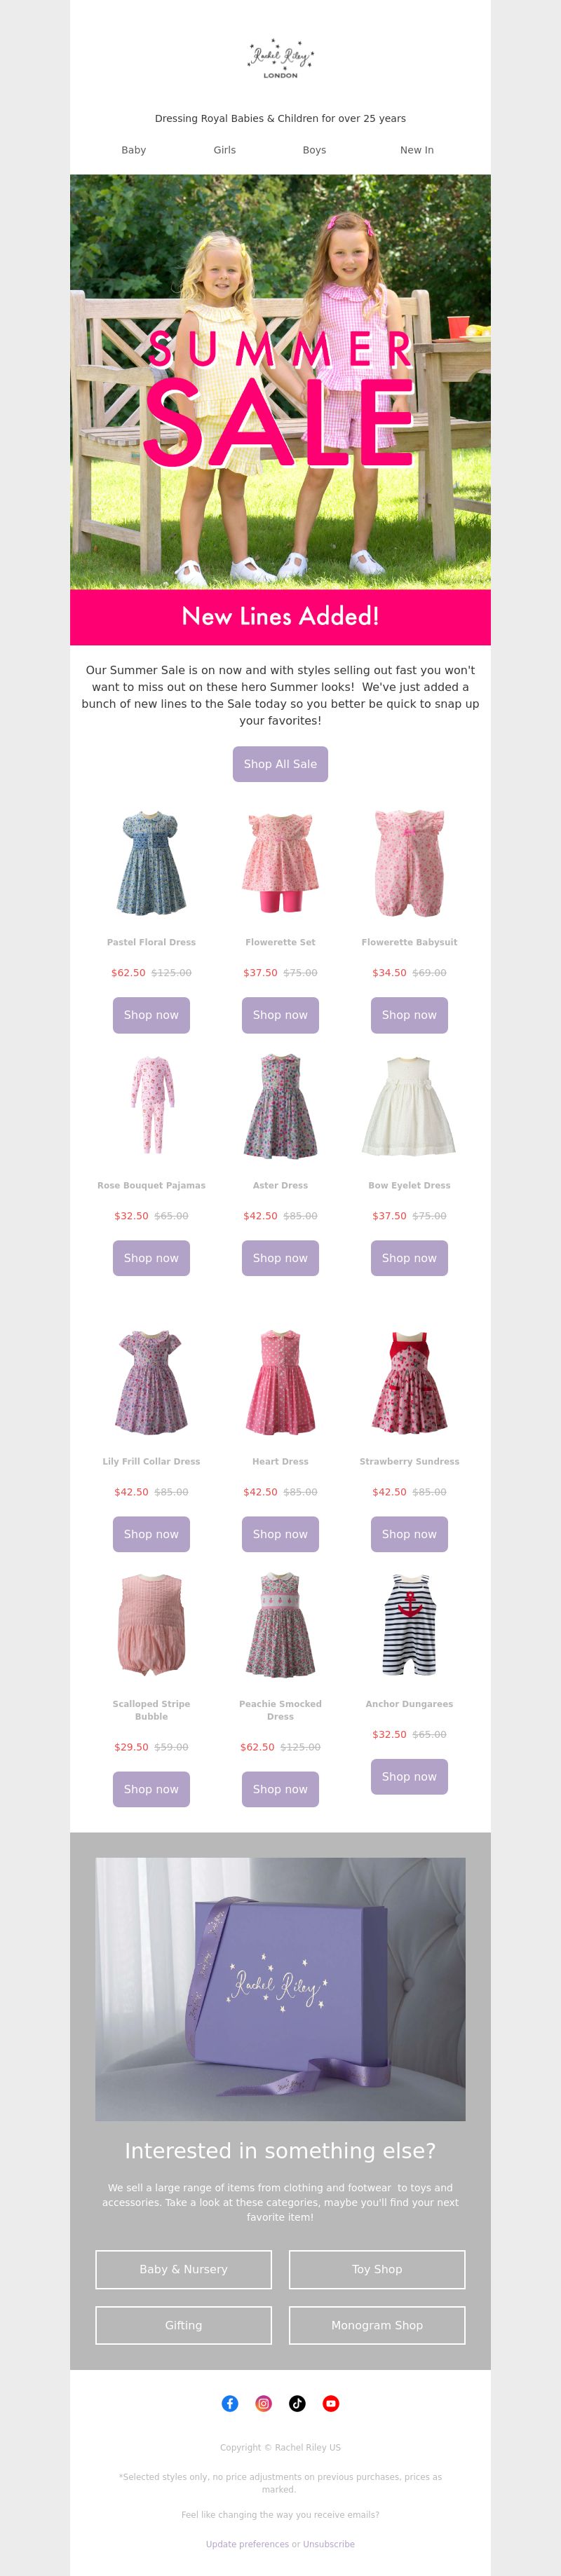Open the YouTube social icon

(x=331, y=2403)
